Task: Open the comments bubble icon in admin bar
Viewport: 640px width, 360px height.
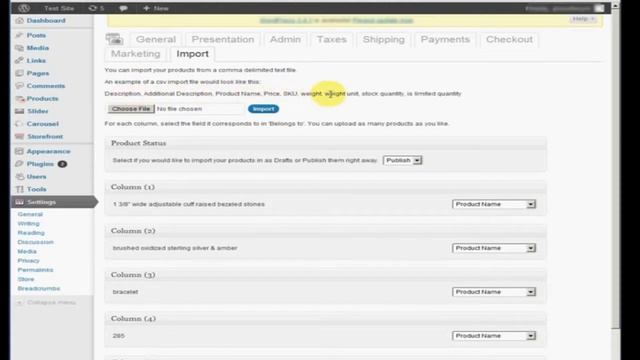Action: [123, 8]
